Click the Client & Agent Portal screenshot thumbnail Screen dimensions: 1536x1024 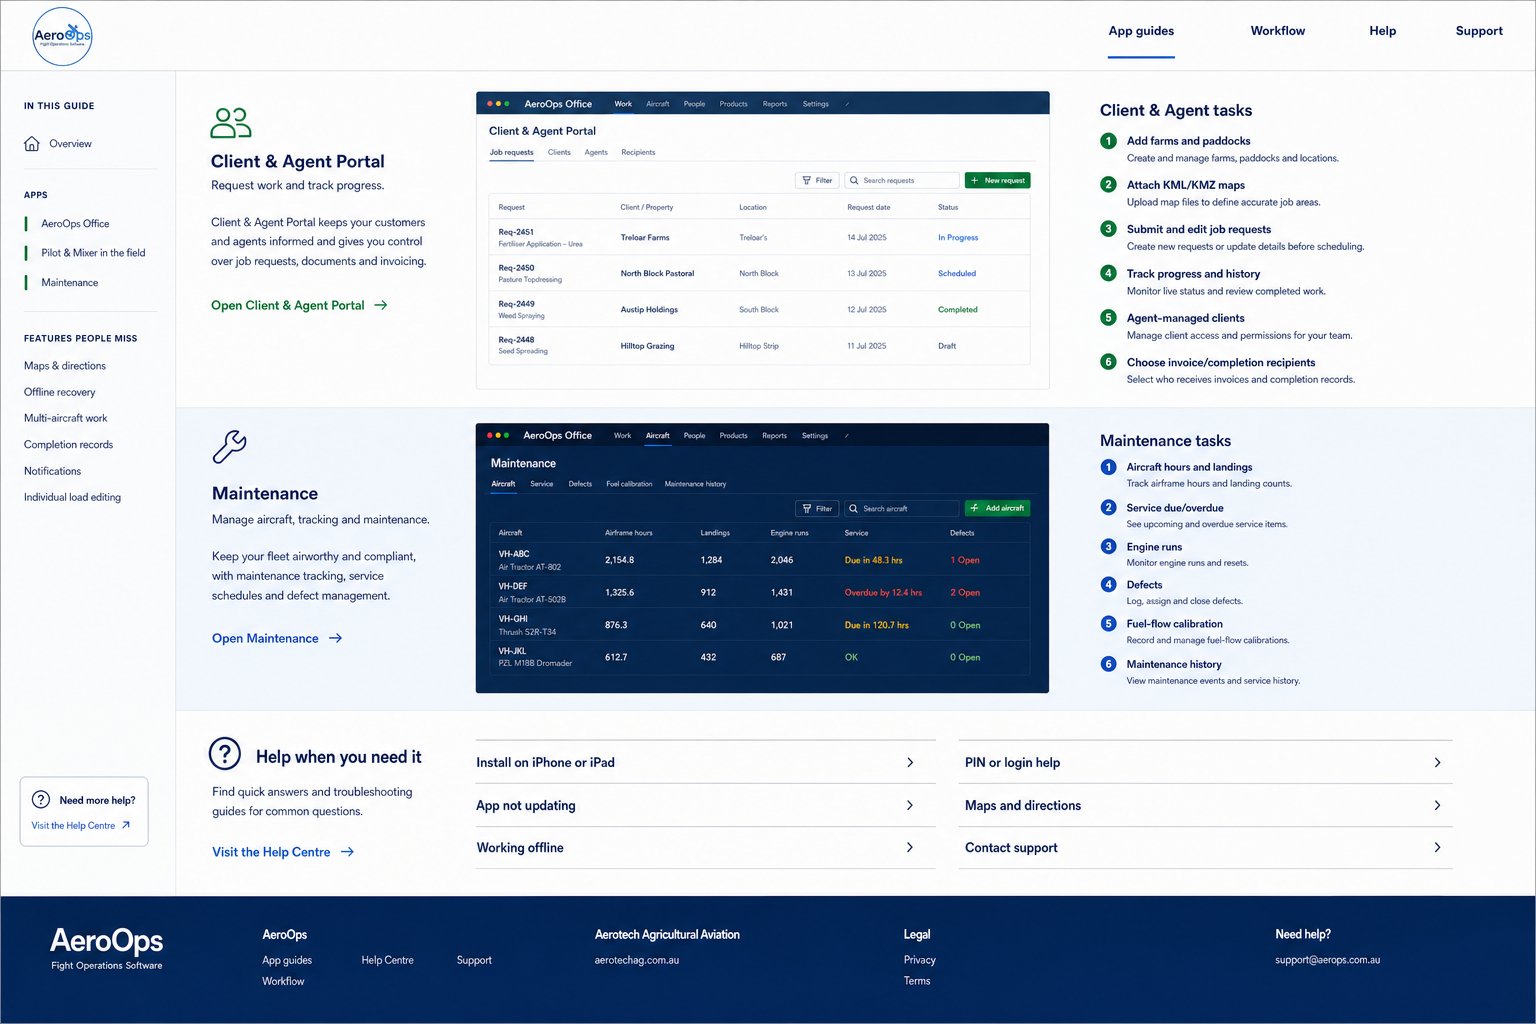click(762, 240)
